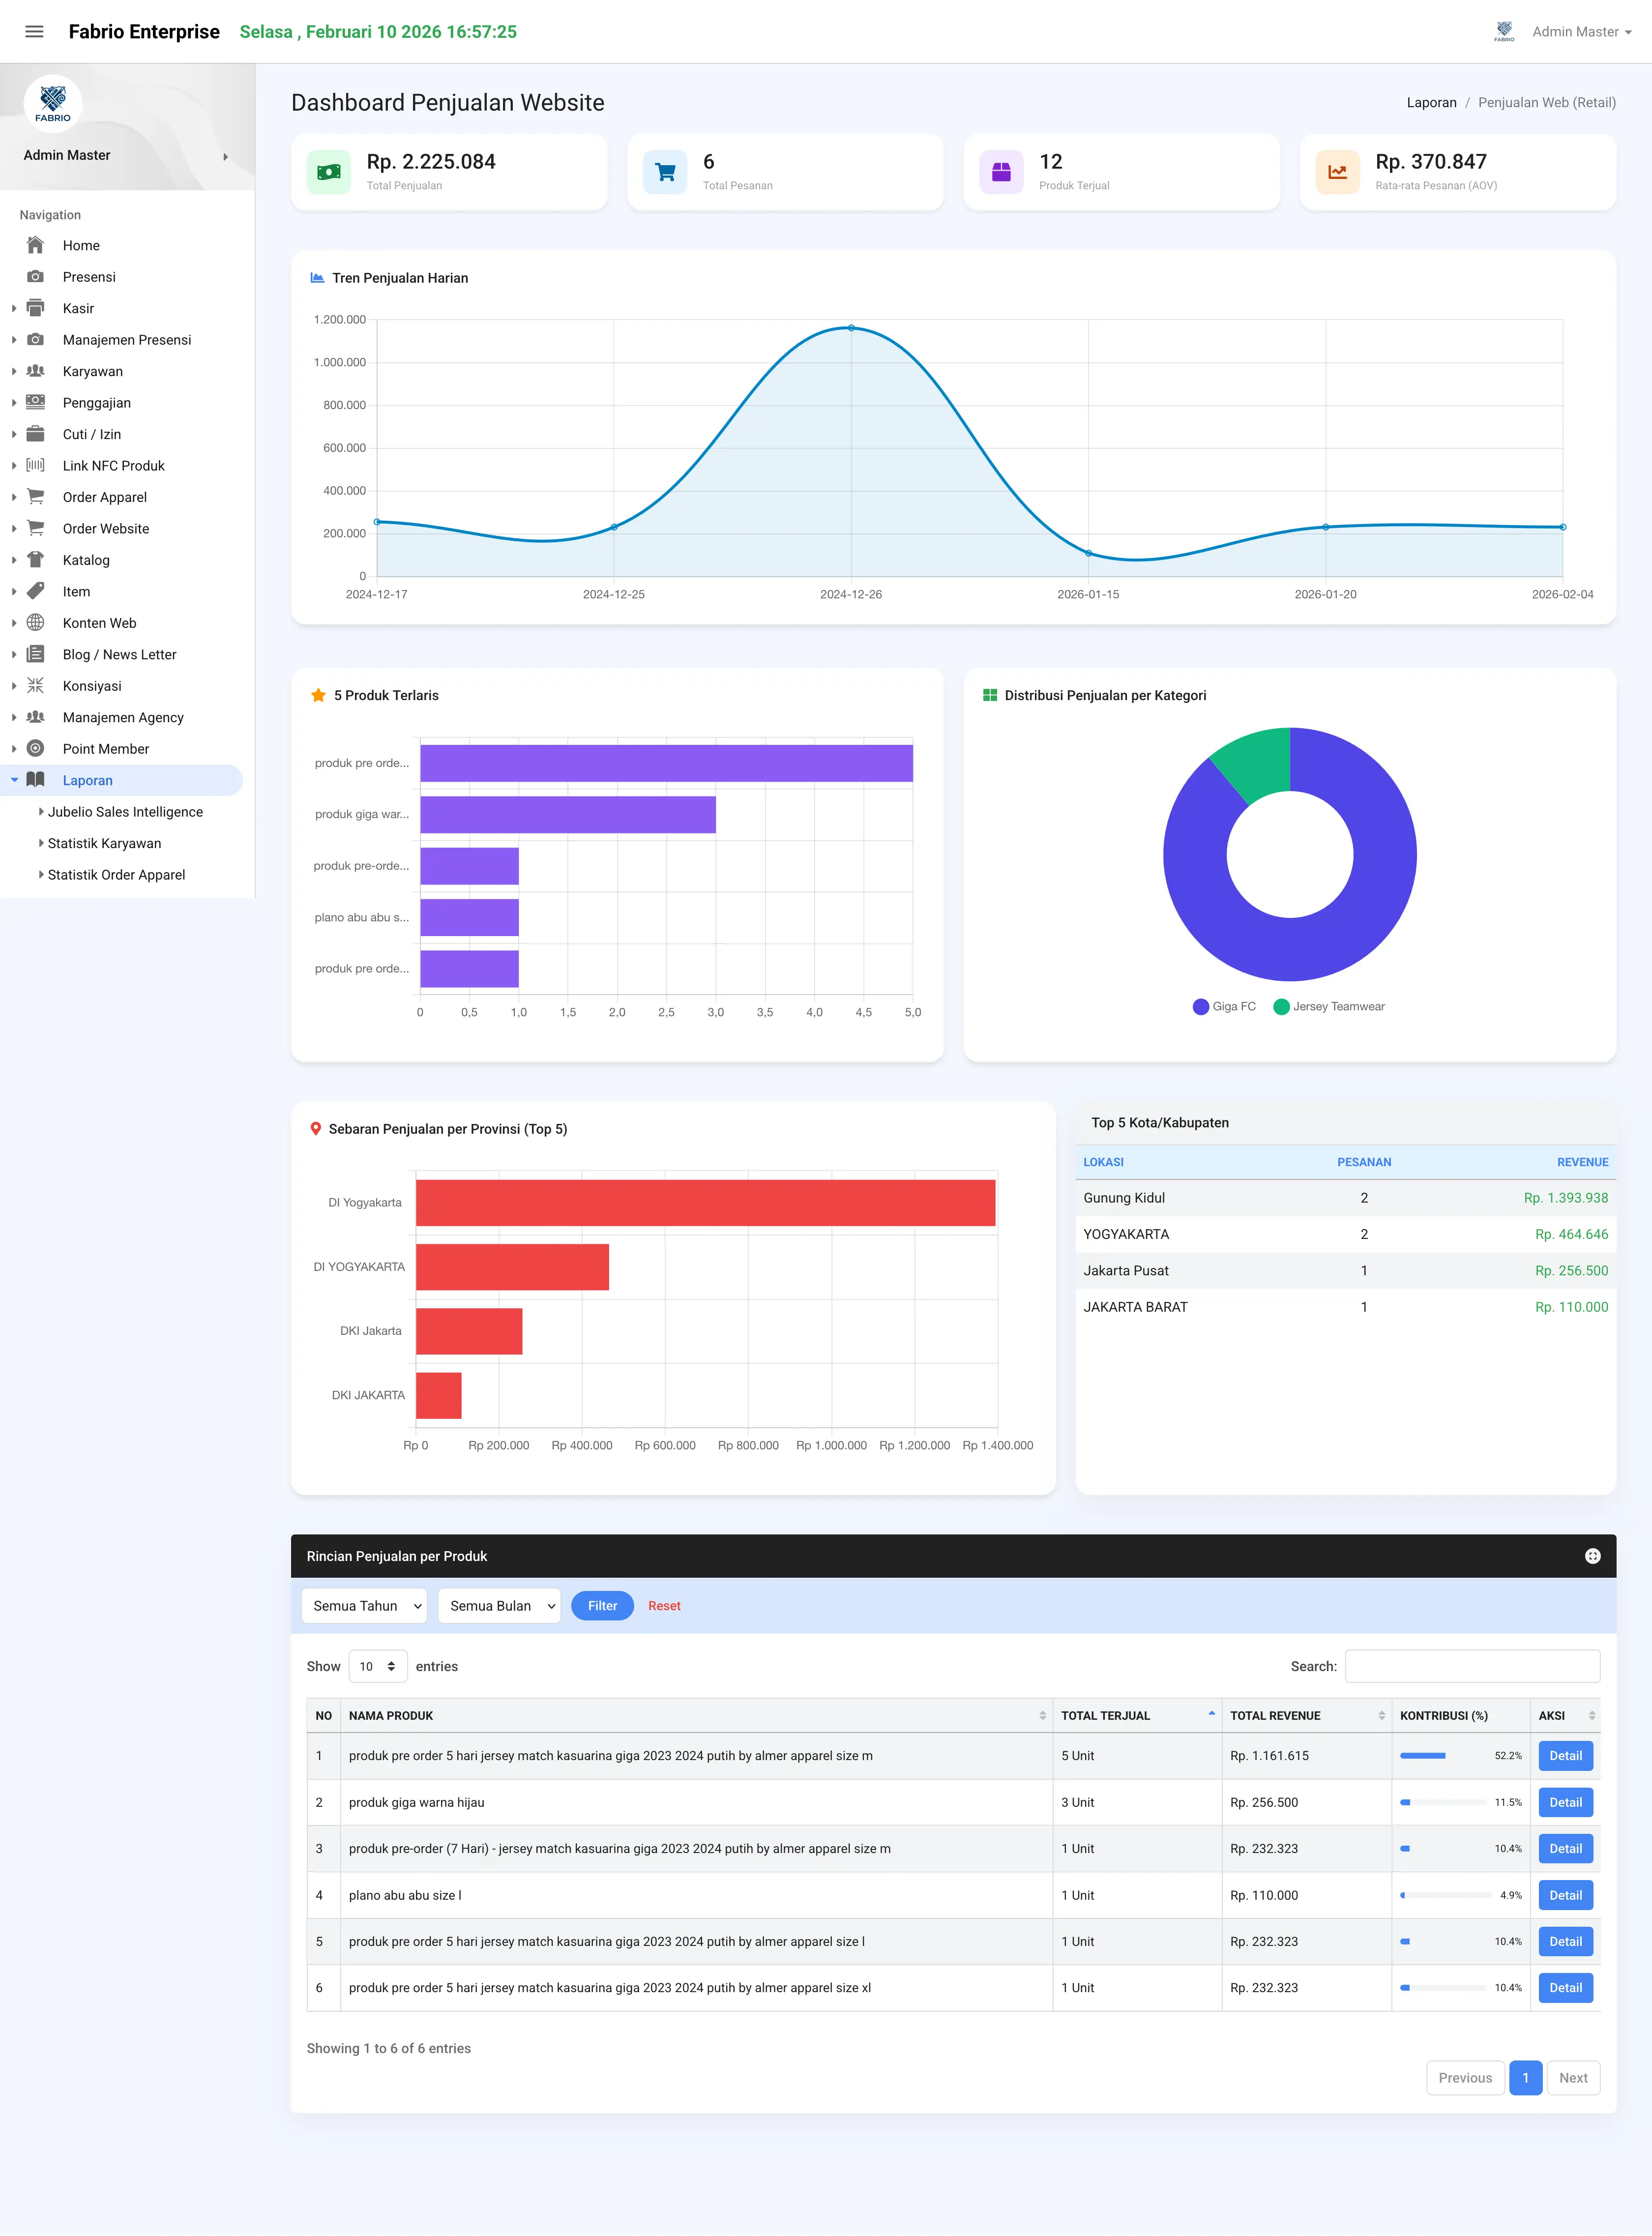This screenshot has width=1652, height=2236.
Task: Open the show entries count selector
Action: point(378,1666)
